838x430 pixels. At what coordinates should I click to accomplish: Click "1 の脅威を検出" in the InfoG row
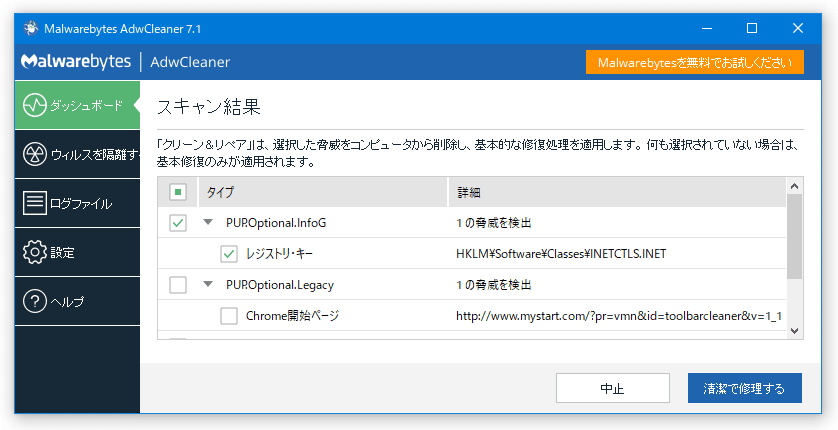pyautogui.click(x=494, y=223)
